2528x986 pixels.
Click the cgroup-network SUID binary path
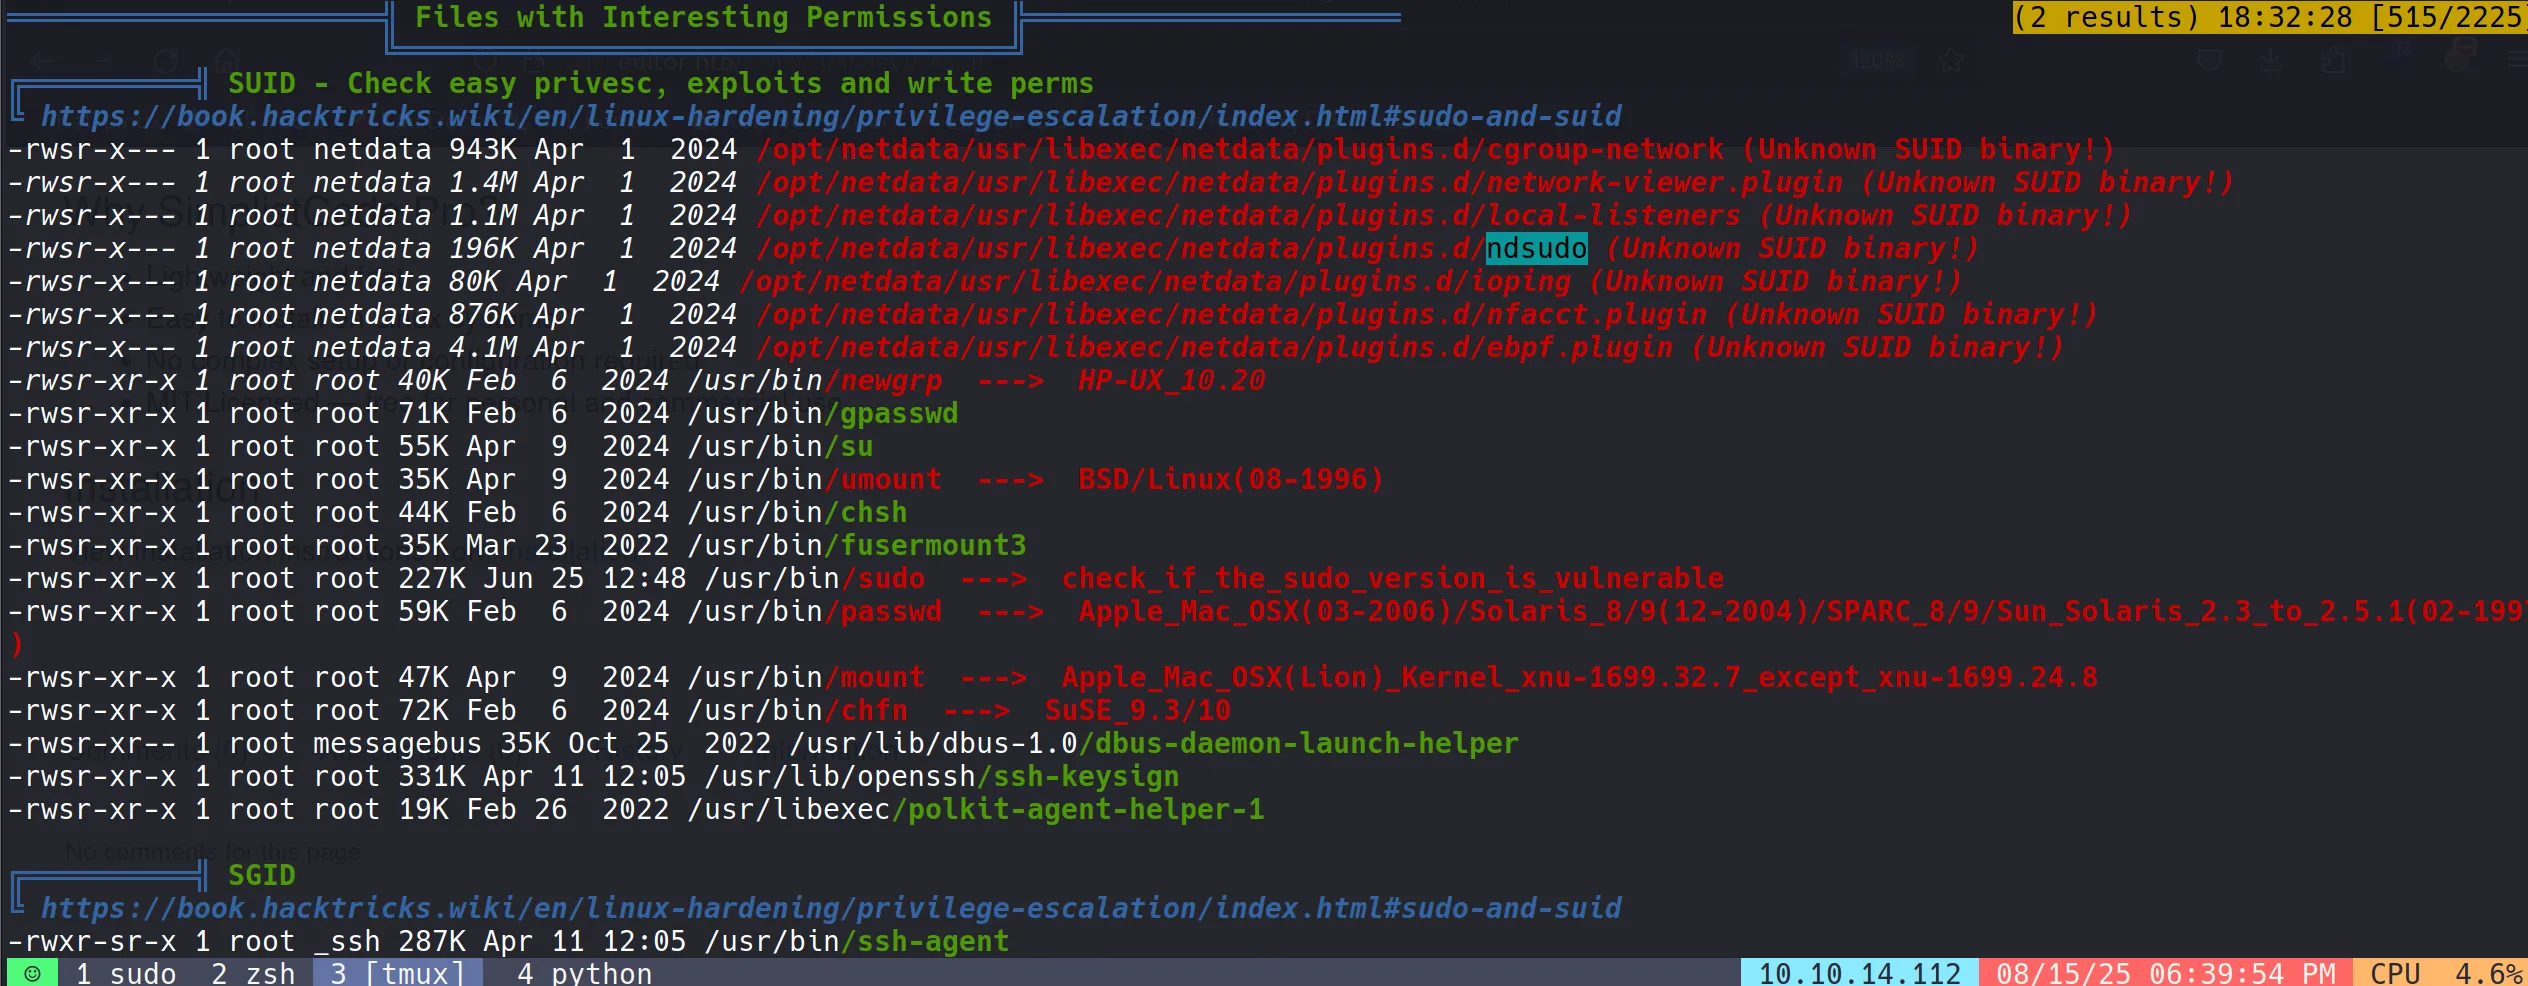[1240, 150]
